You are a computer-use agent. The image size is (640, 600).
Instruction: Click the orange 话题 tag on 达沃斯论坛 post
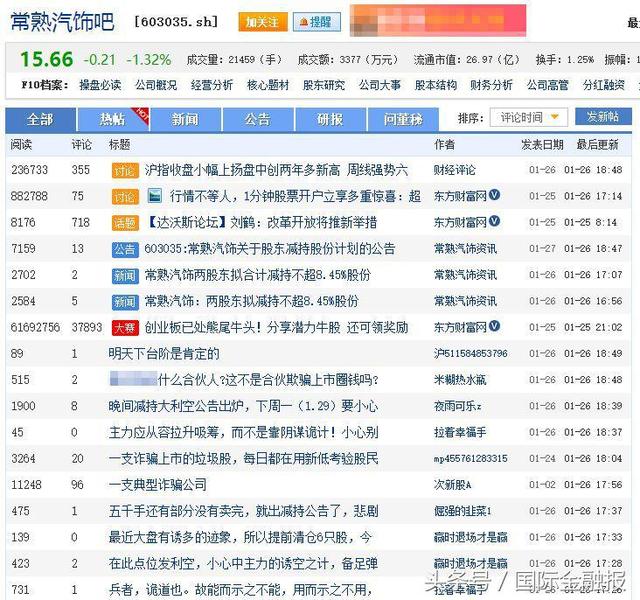[x=124, y=222]
